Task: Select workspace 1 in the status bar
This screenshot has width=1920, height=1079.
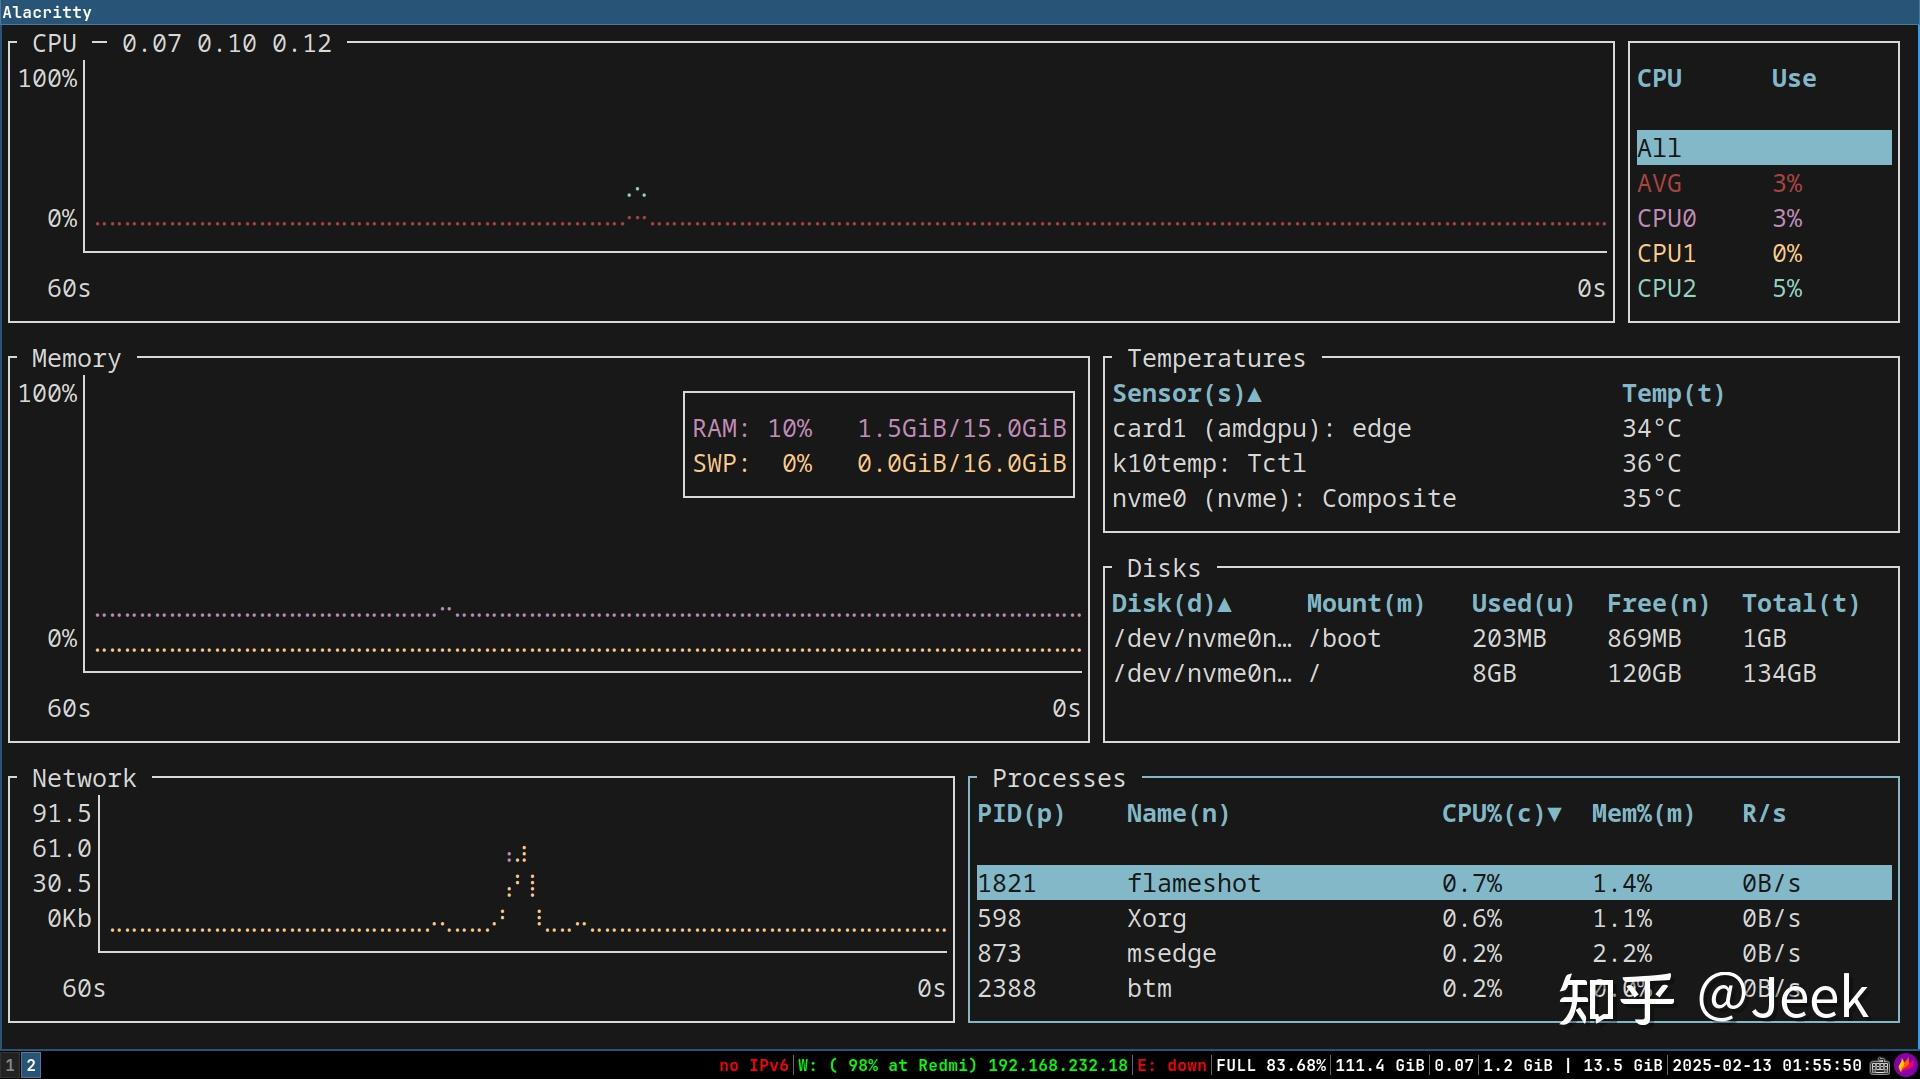Action: 9,1065
